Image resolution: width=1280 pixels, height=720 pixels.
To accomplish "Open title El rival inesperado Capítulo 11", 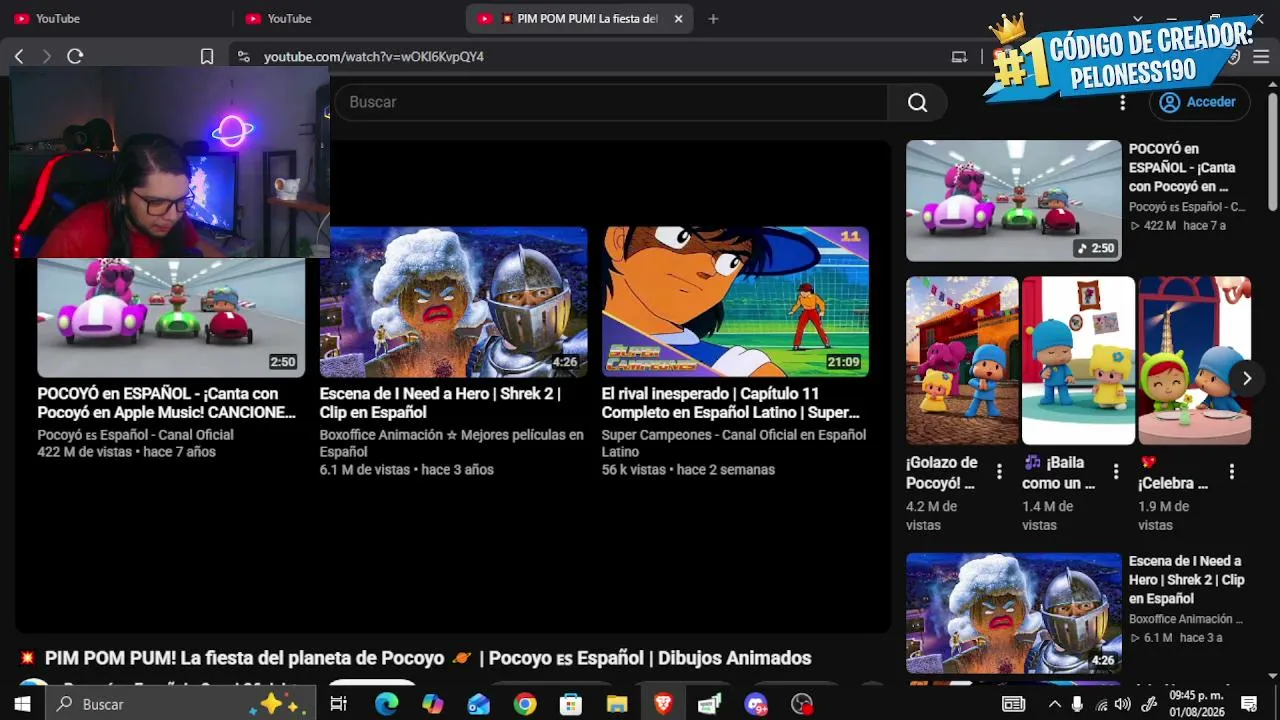I will pyautogui.click(x=731, y=403).
